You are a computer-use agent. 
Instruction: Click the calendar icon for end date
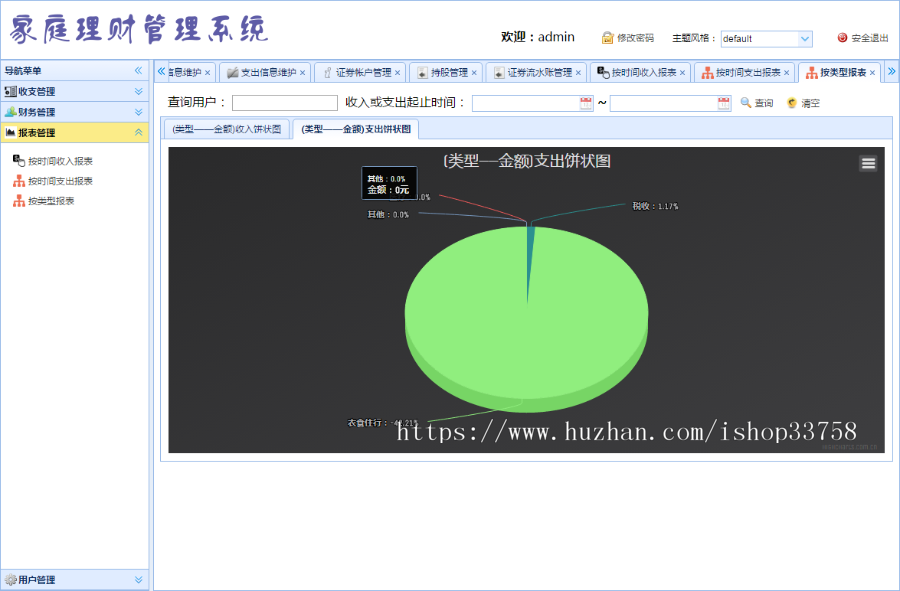(x=722, y=104)
